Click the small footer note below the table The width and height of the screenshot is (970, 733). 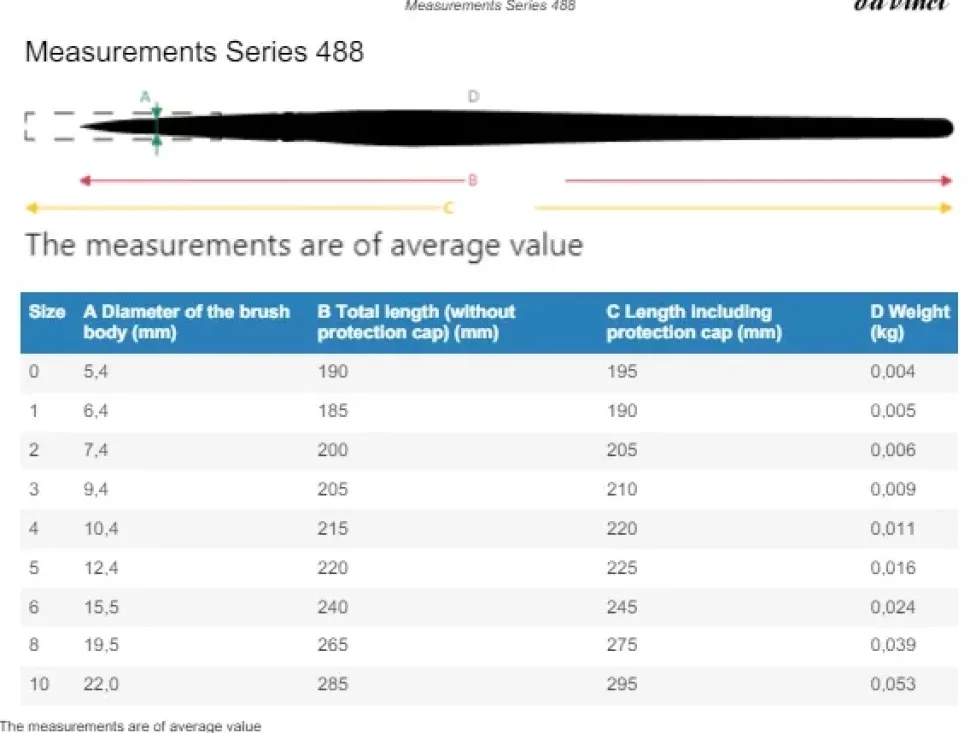(x=131, y=726)
